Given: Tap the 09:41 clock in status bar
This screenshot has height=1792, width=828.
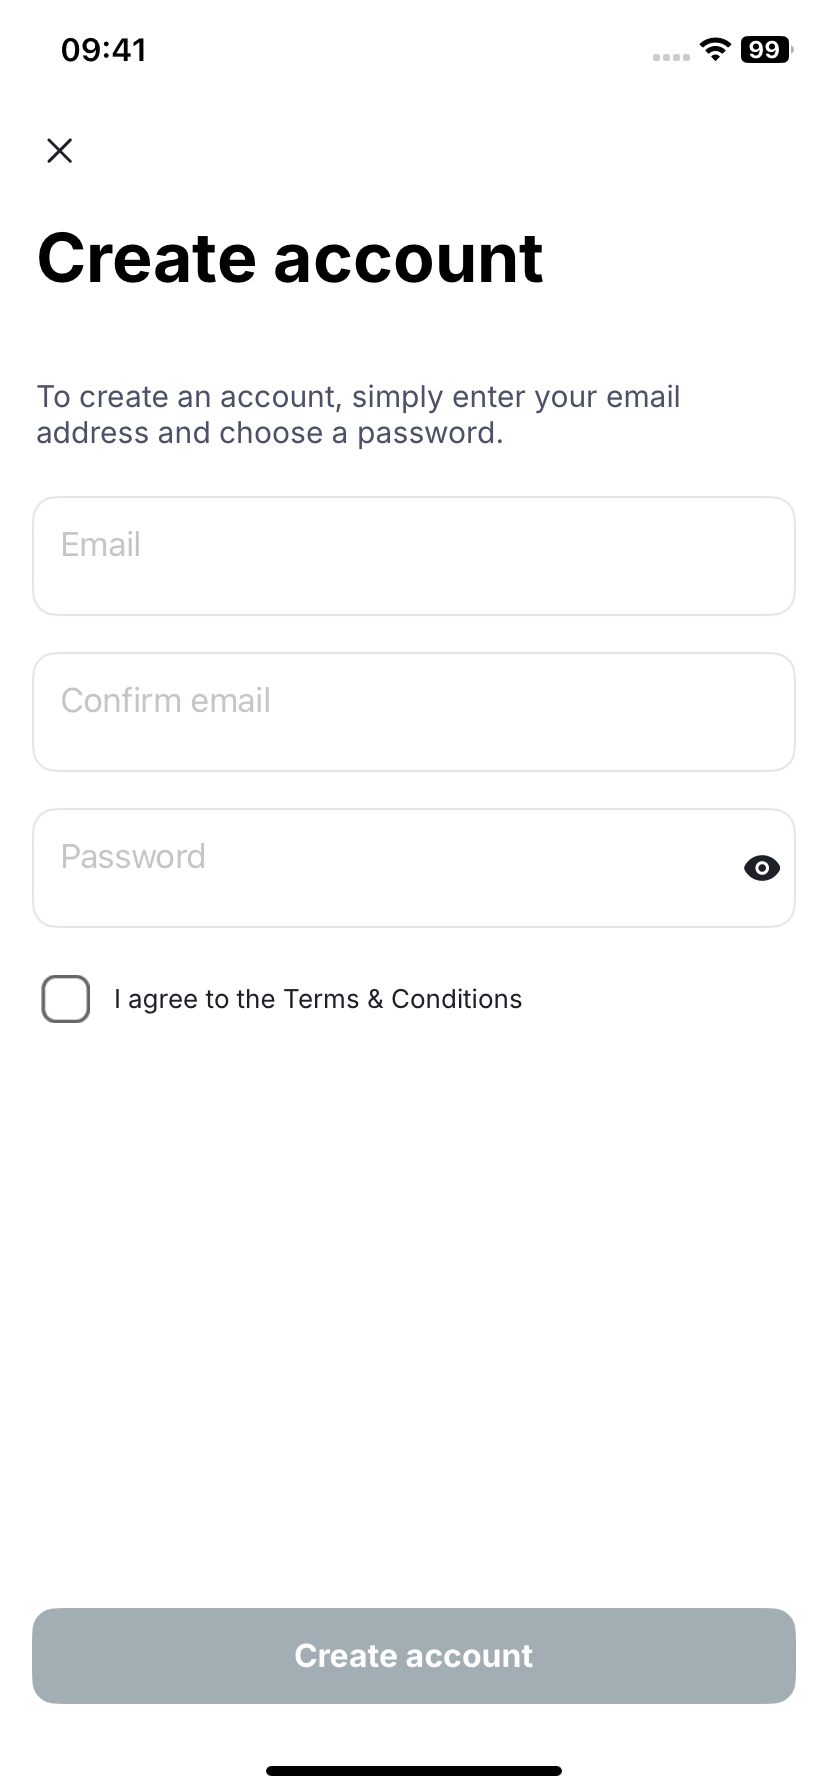Looking at the screenshot, I should pyautogui.click(x=104, y=50).
